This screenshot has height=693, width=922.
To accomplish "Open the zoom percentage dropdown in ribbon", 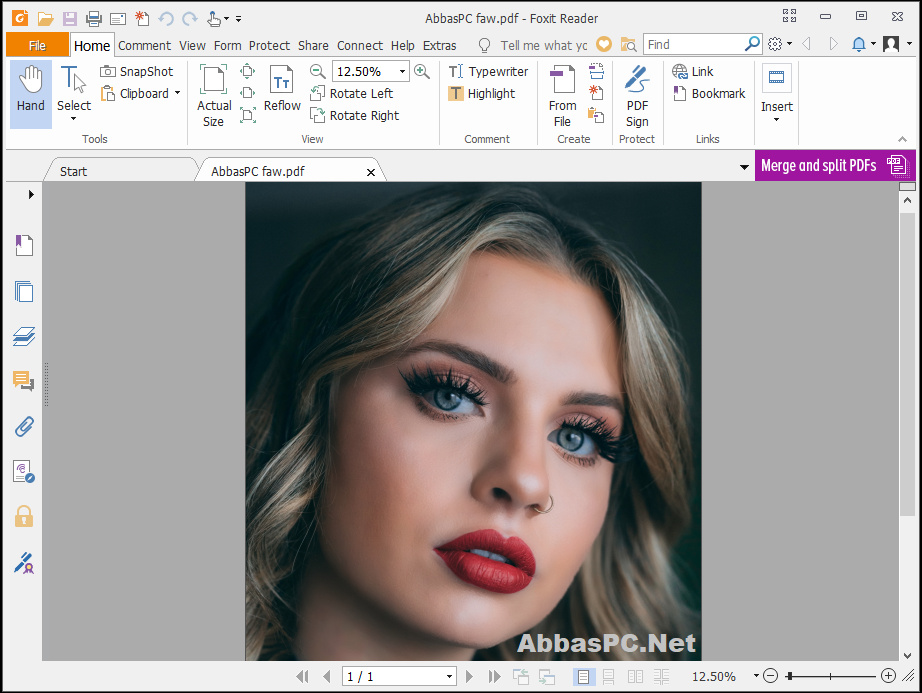I will 402,72.
